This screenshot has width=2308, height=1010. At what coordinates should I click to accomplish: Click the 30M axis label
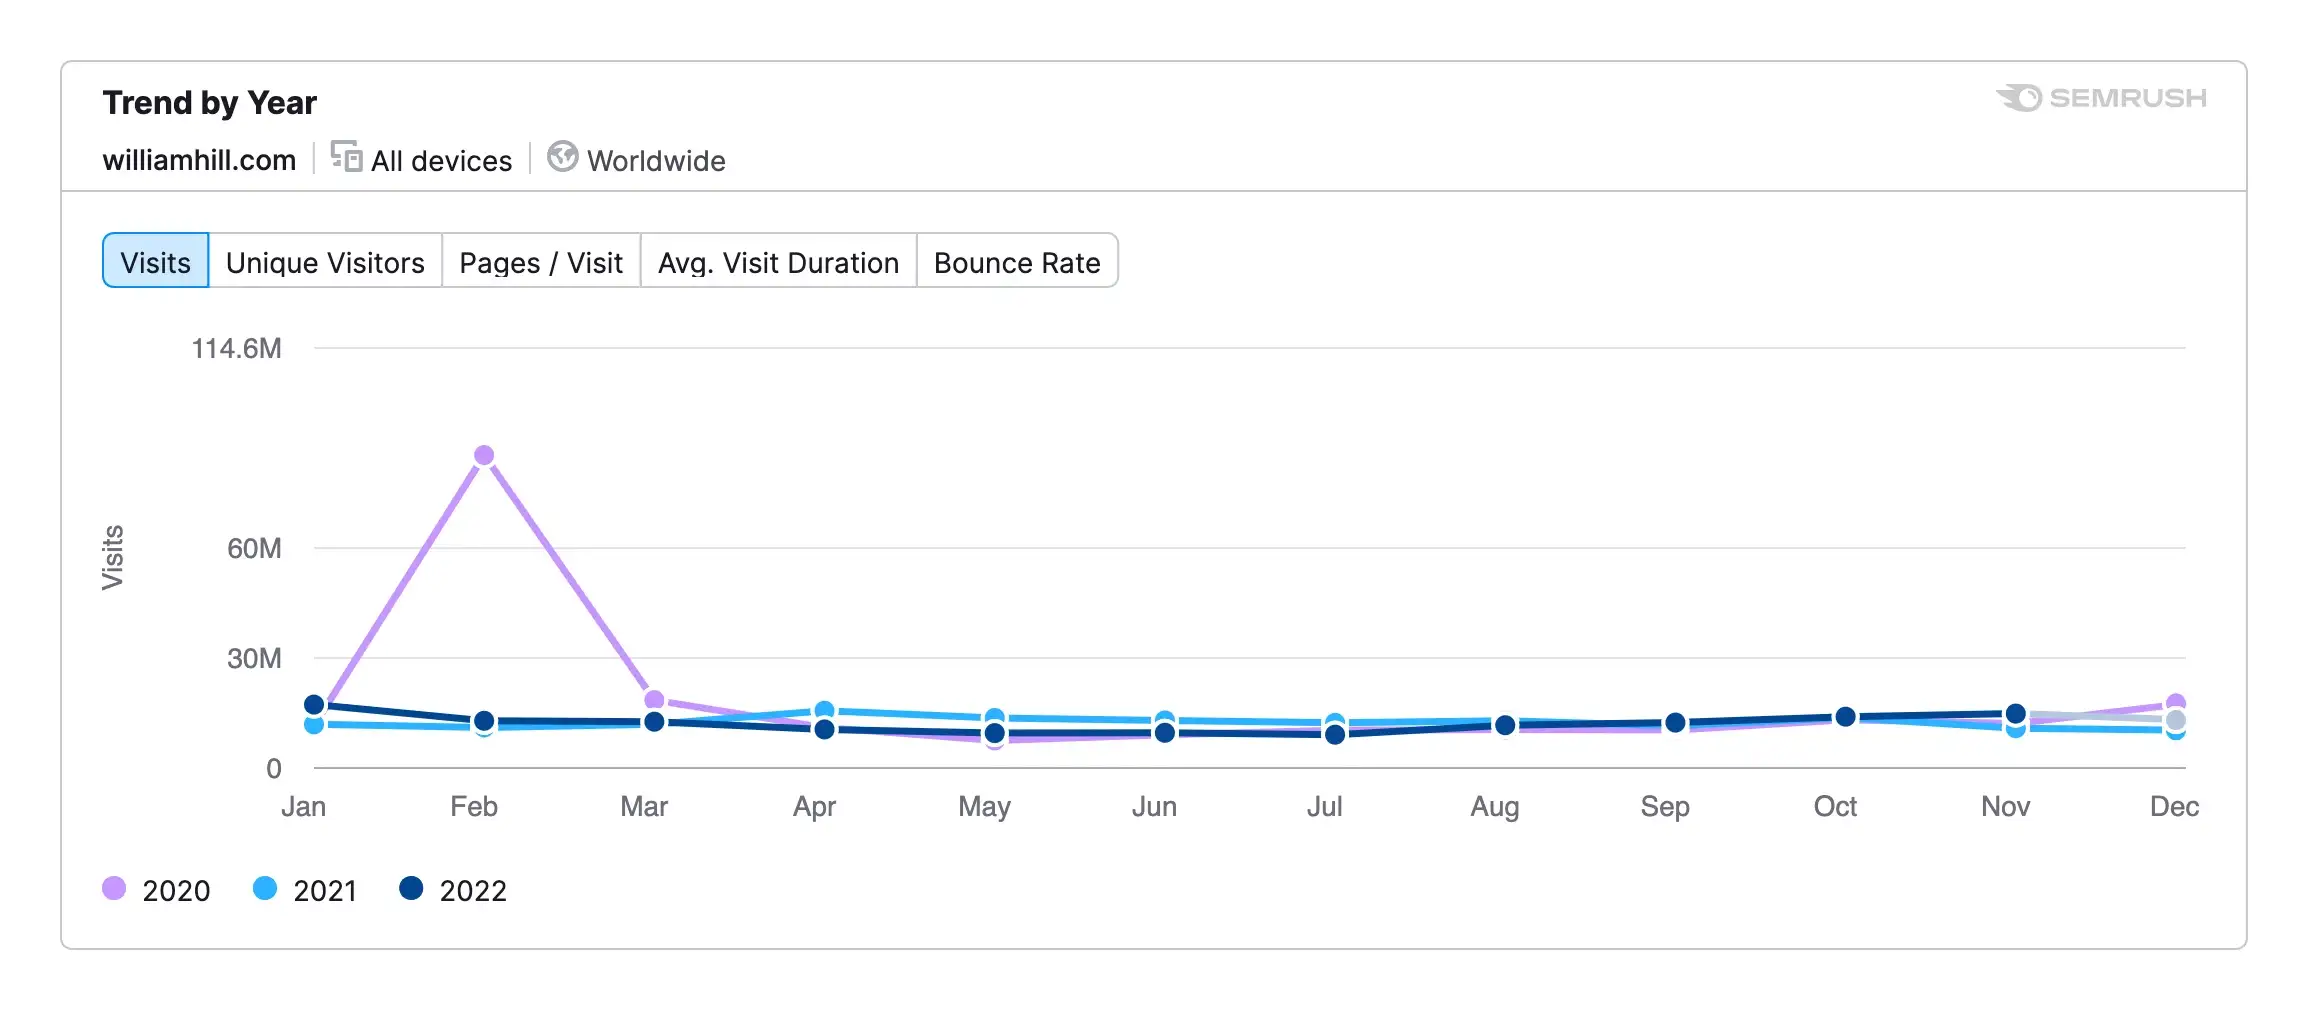coord(254,659)
